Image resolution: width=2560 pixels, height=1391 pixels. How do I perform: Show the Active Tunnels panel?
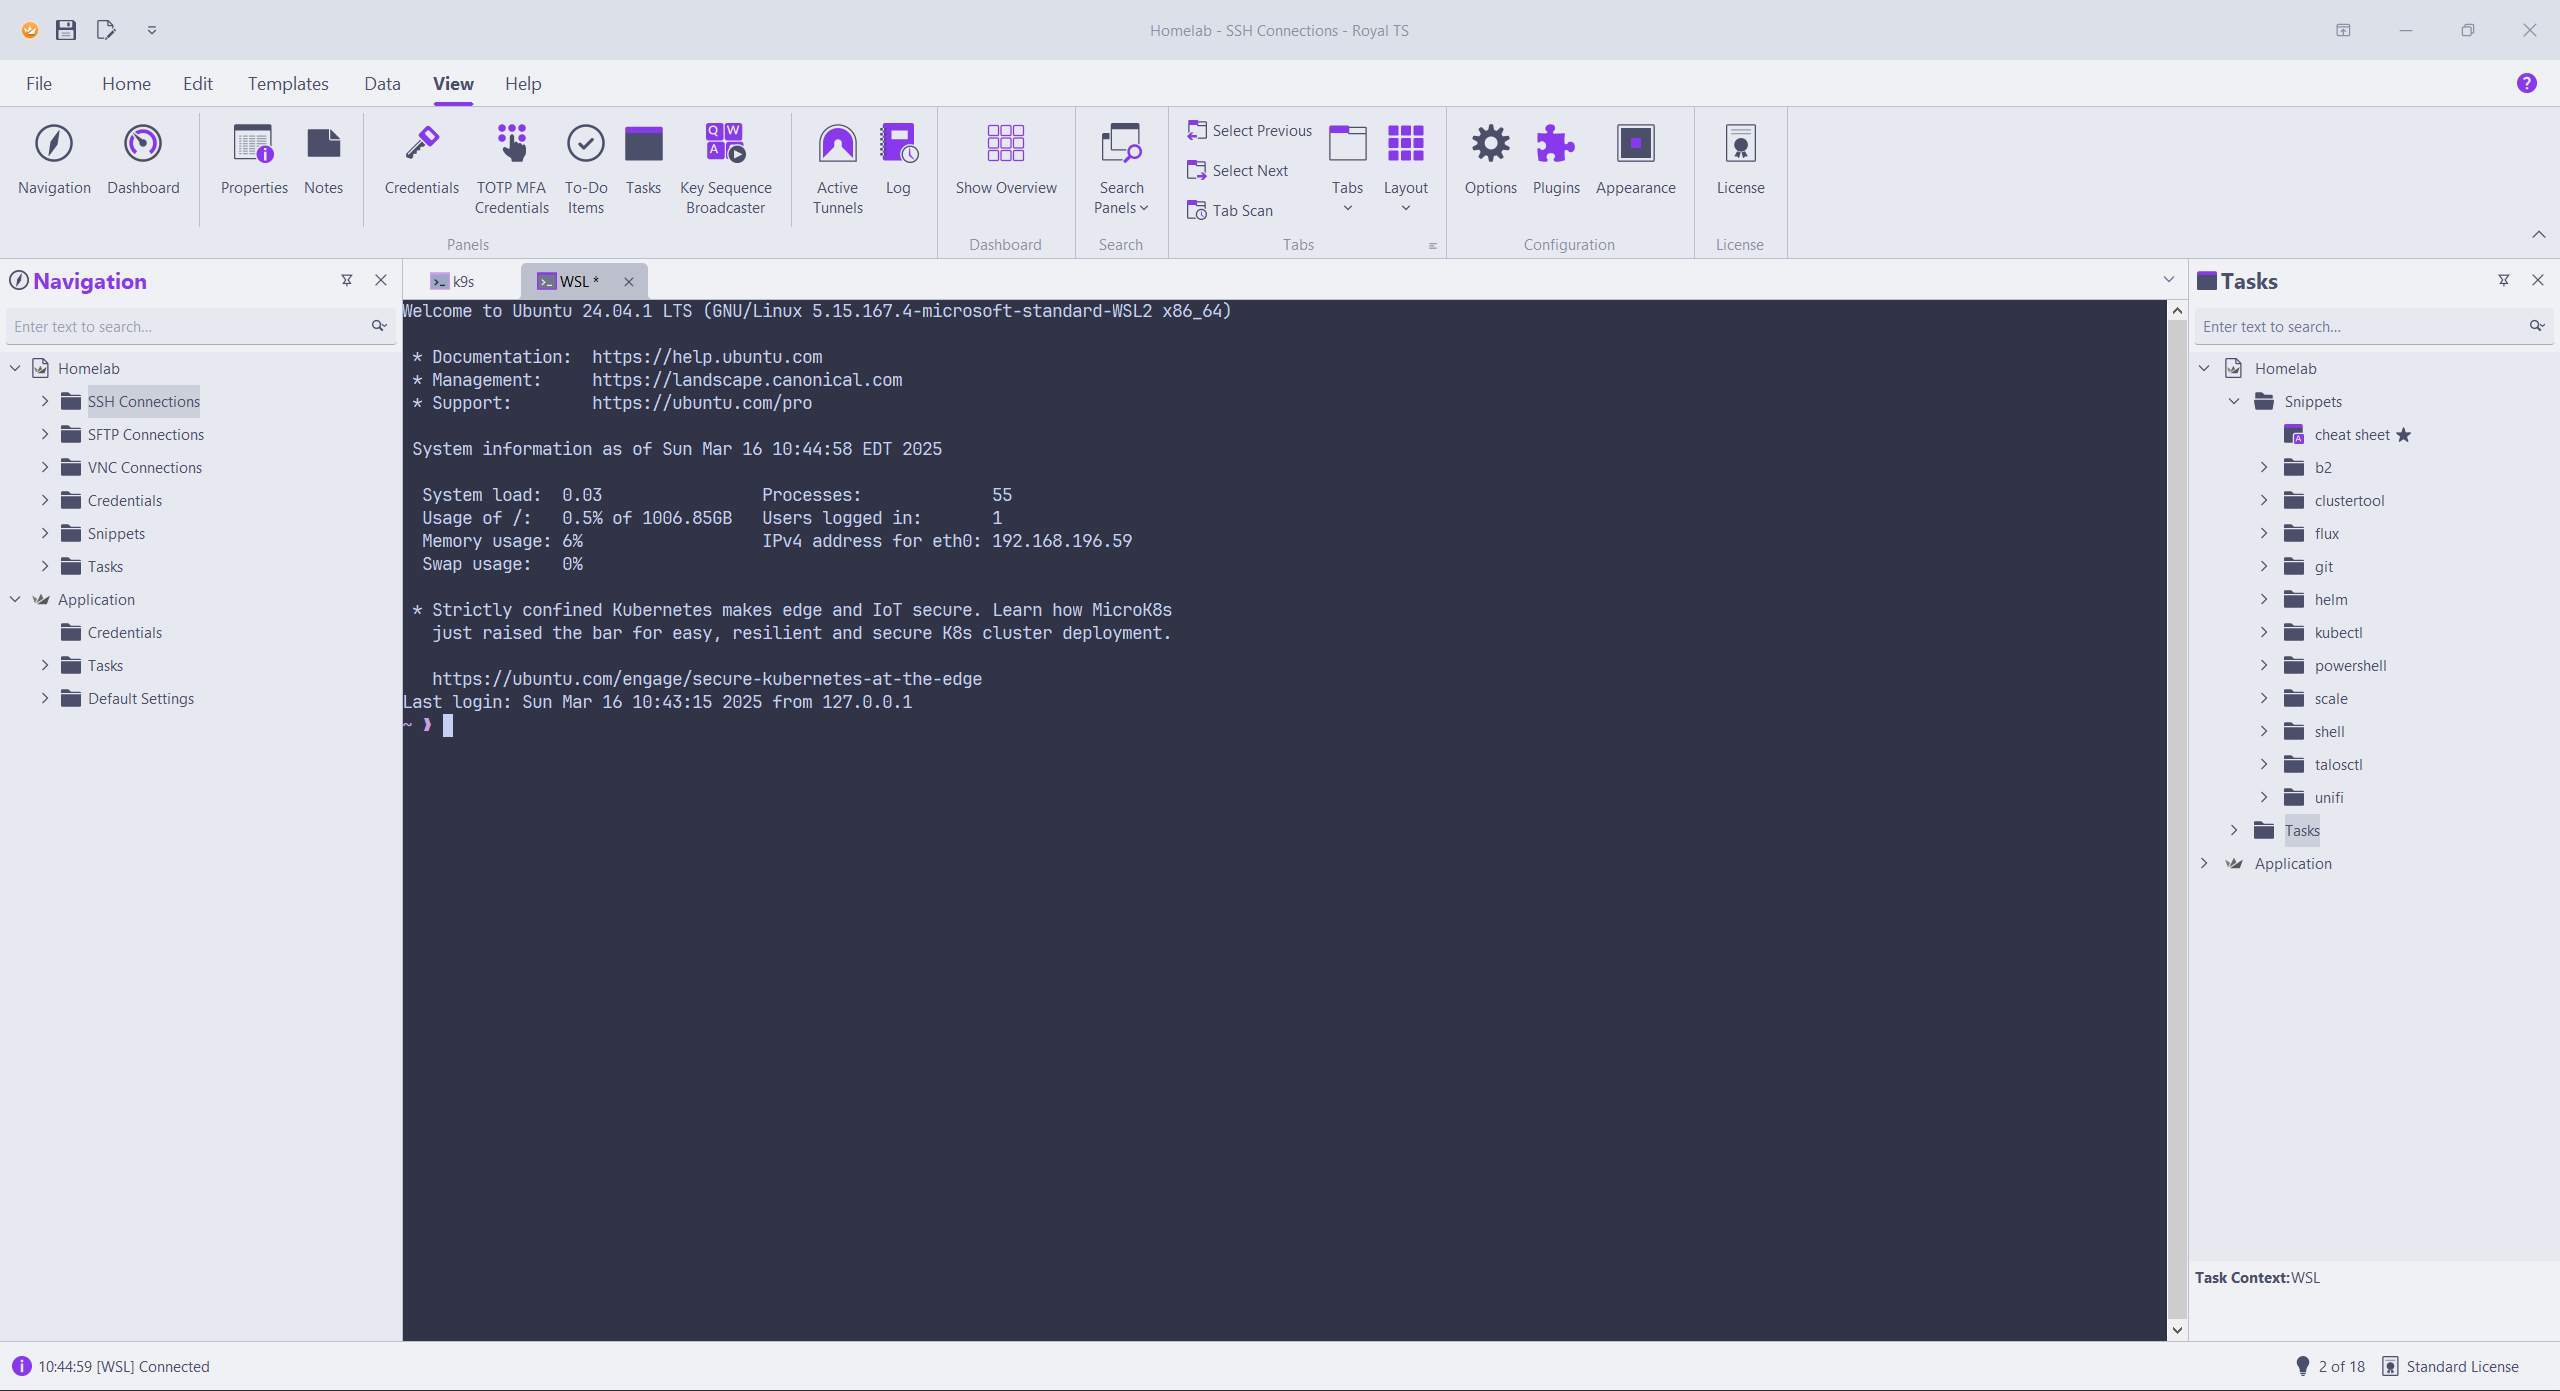(837, 146)
